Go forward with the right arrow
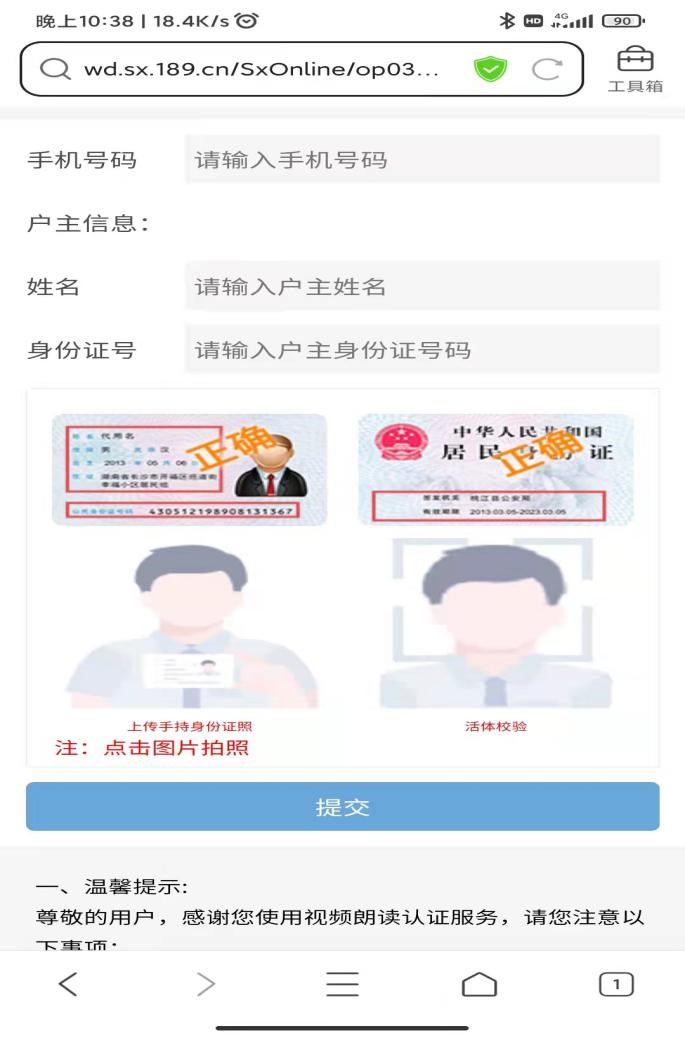This screenshot has width=685, height=1038. [x=206, y=984]
